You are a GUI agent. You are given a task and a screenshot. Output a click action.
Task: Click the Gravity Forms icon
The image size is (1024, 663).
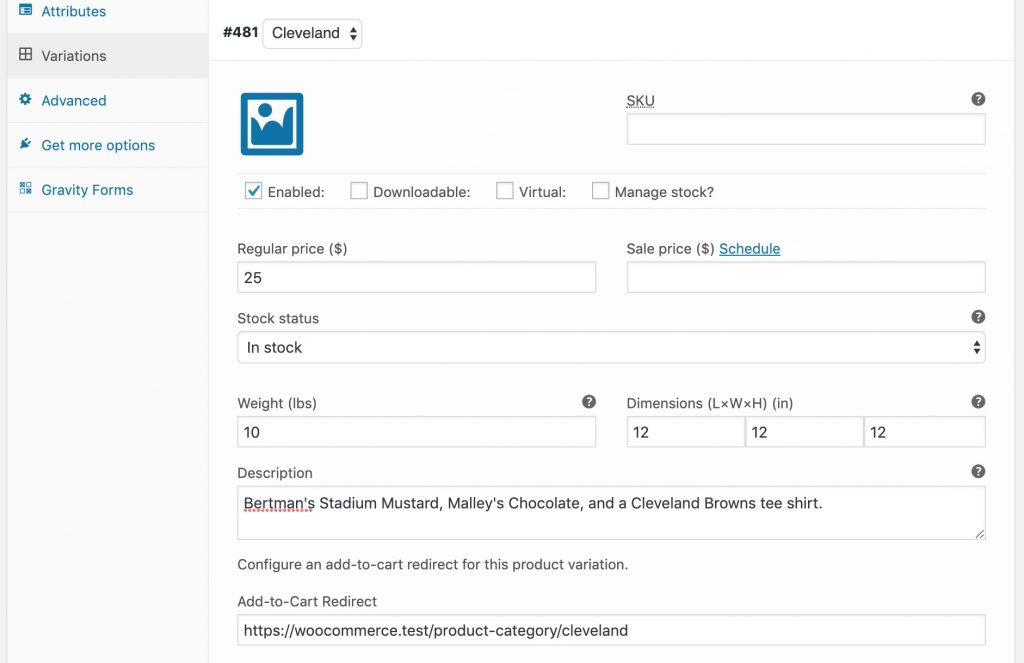[x=25, y=188]
